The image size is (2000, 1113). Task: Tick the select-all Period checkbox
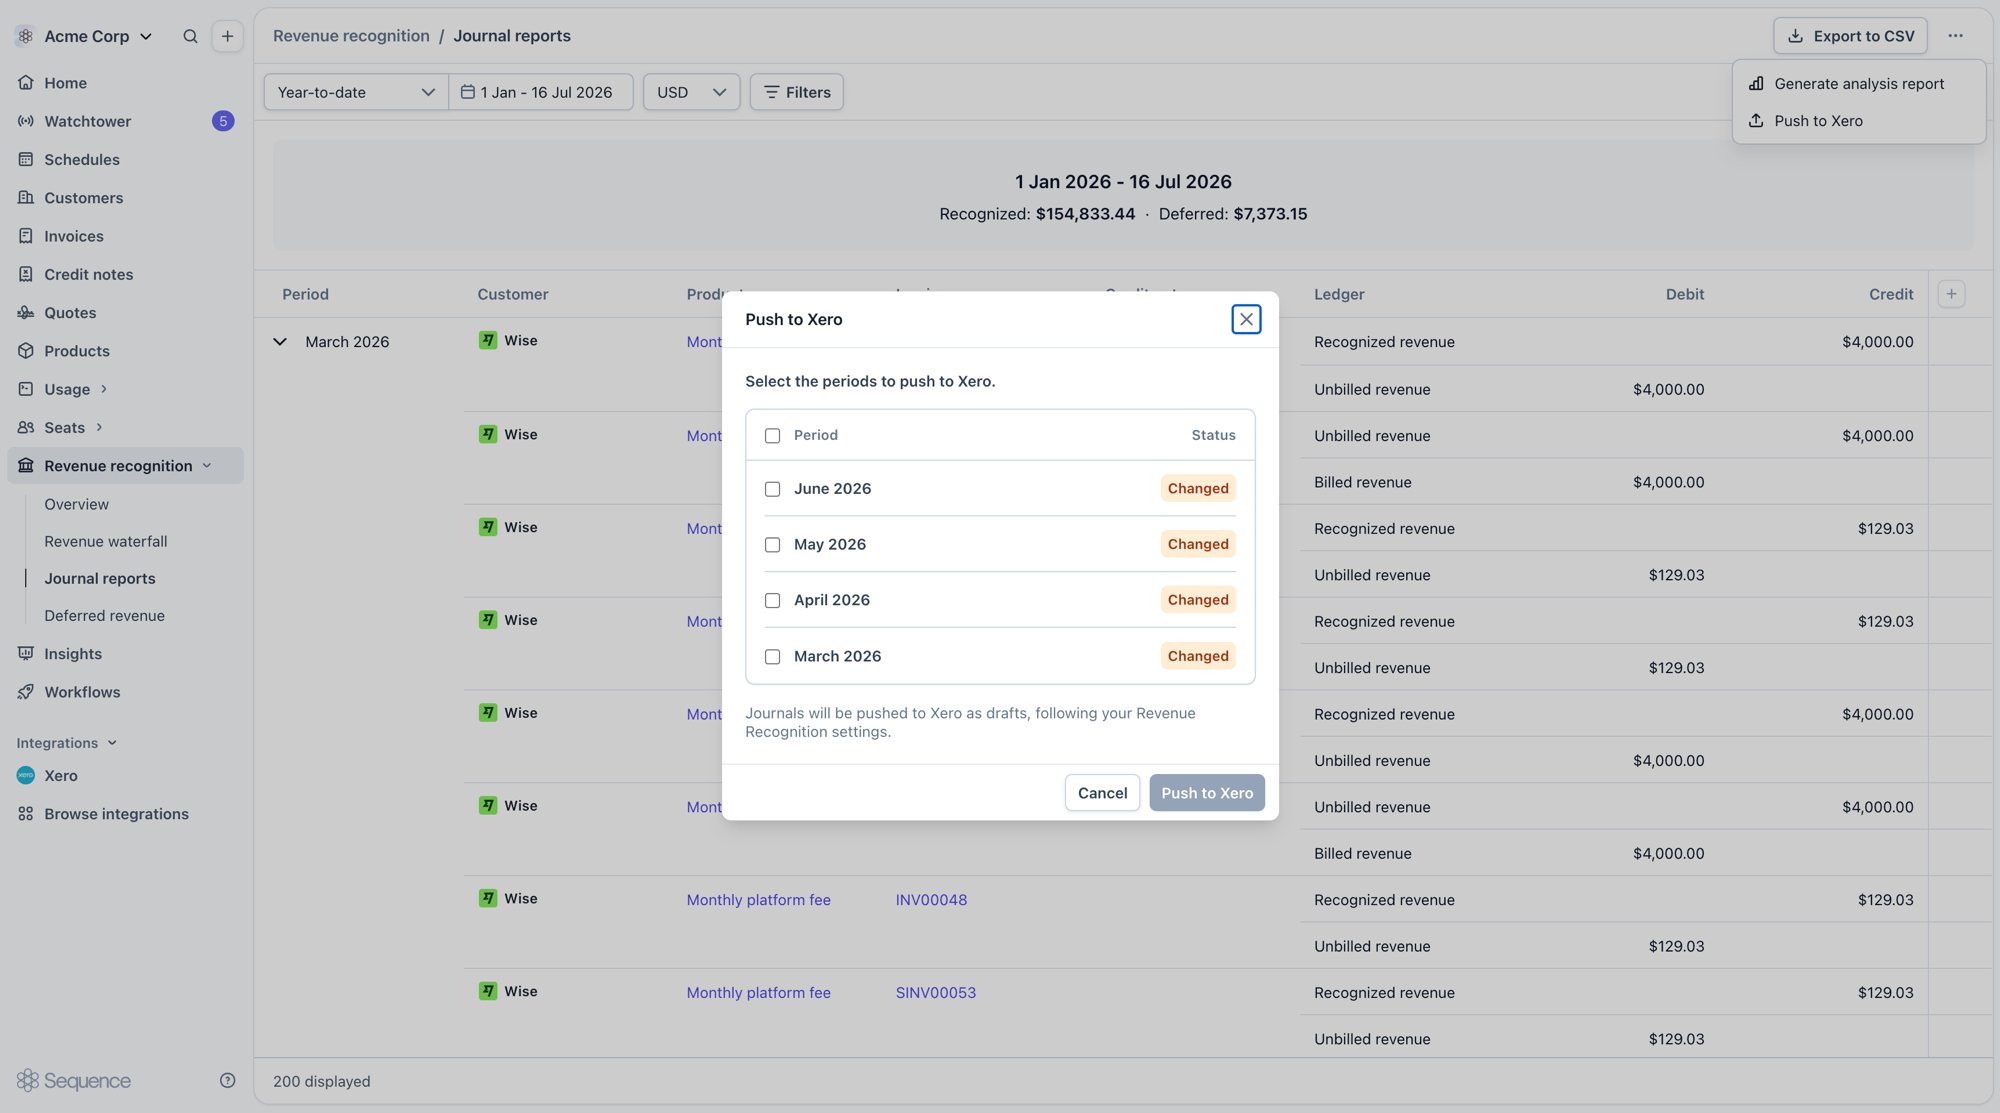[772, 435]
